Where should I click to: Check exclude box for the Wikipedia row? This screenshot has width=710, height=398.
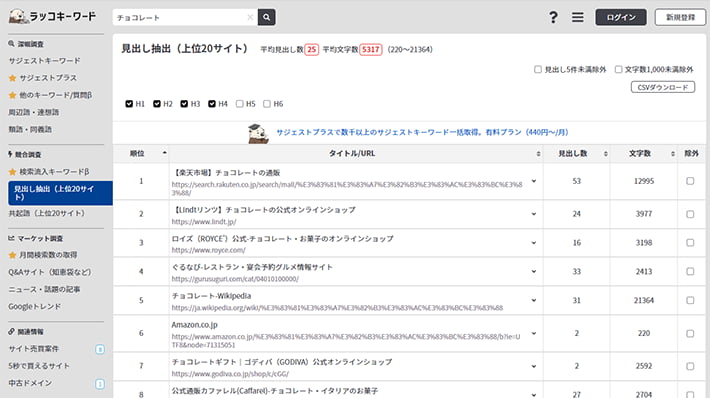point(690,300)
